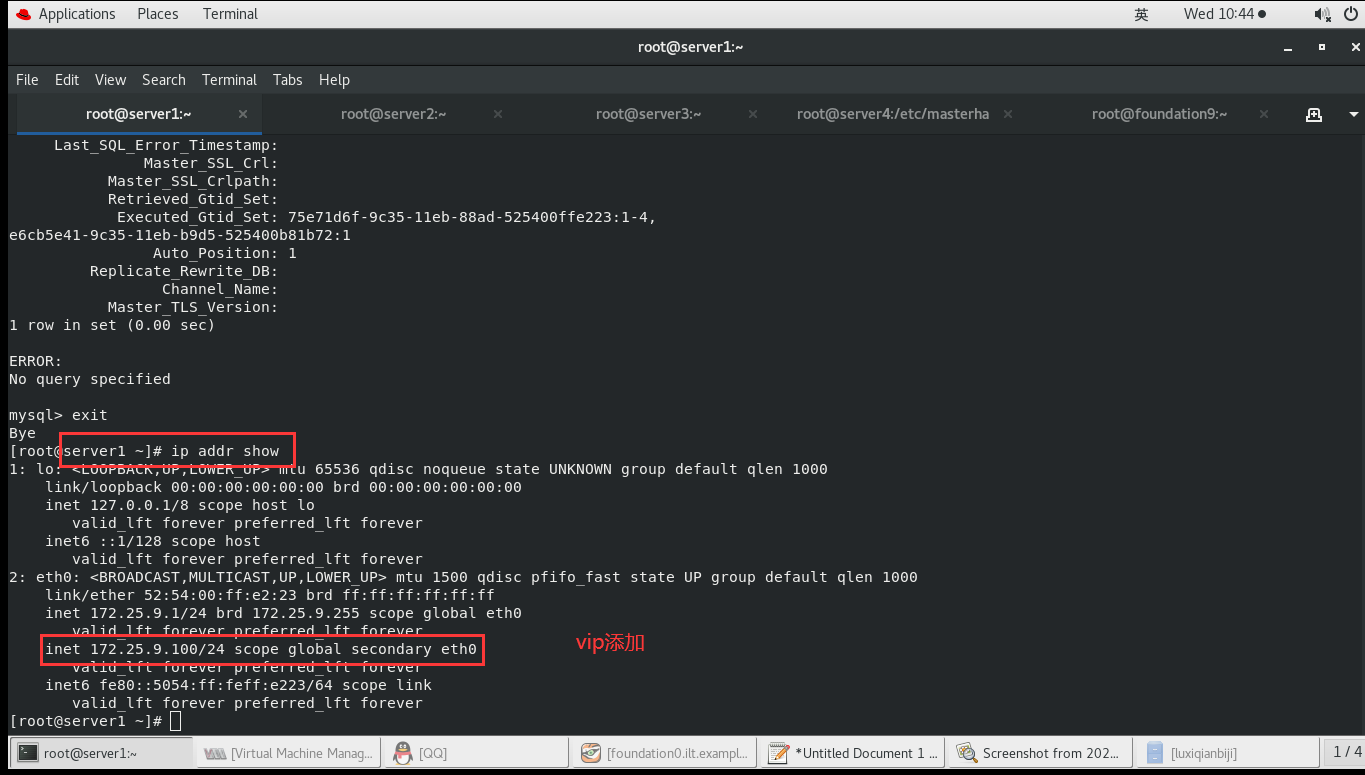Open Virtual Machine Manager from the taskbar
The image size is (1365, 775).
point(287,752)
